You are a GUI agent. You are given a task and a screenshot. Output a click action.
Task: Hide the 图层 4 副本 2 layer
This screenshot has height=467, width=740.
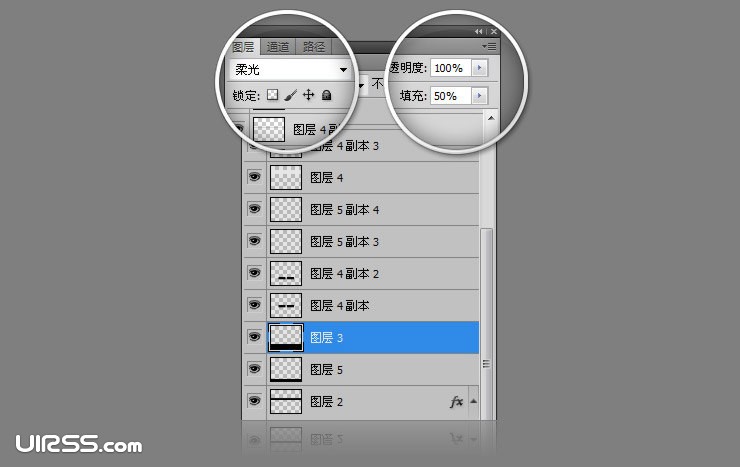pyautogui.click(x=254, y=273)
